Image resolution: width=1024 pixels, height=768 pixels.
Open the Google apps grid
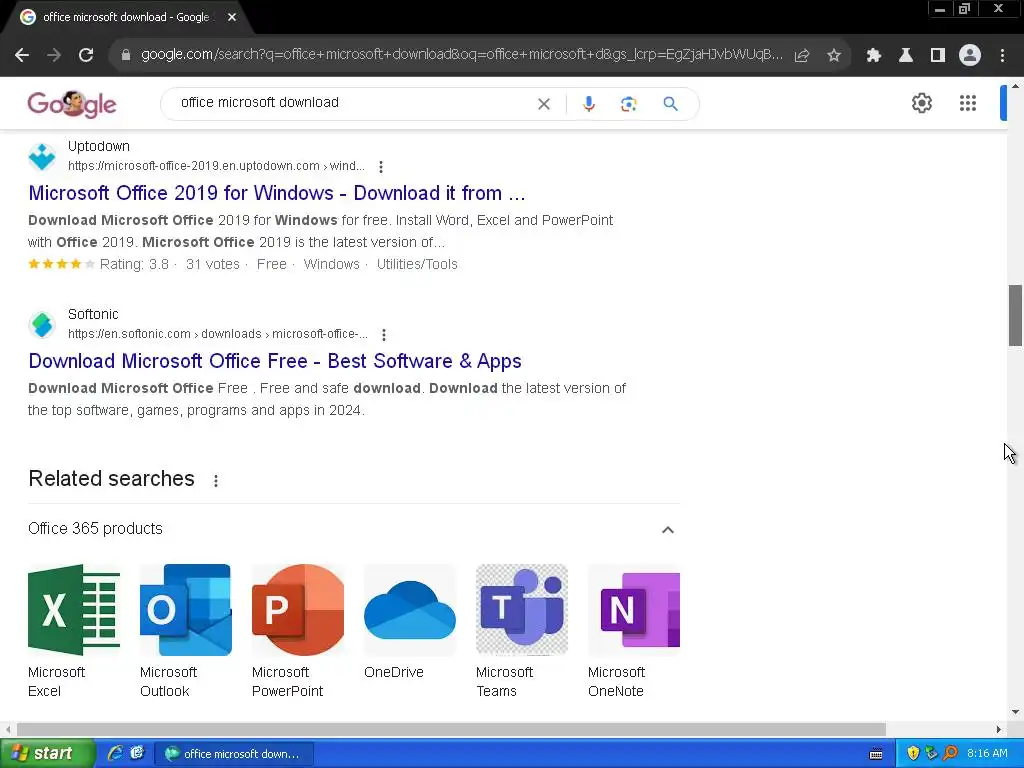click(968, 103)
